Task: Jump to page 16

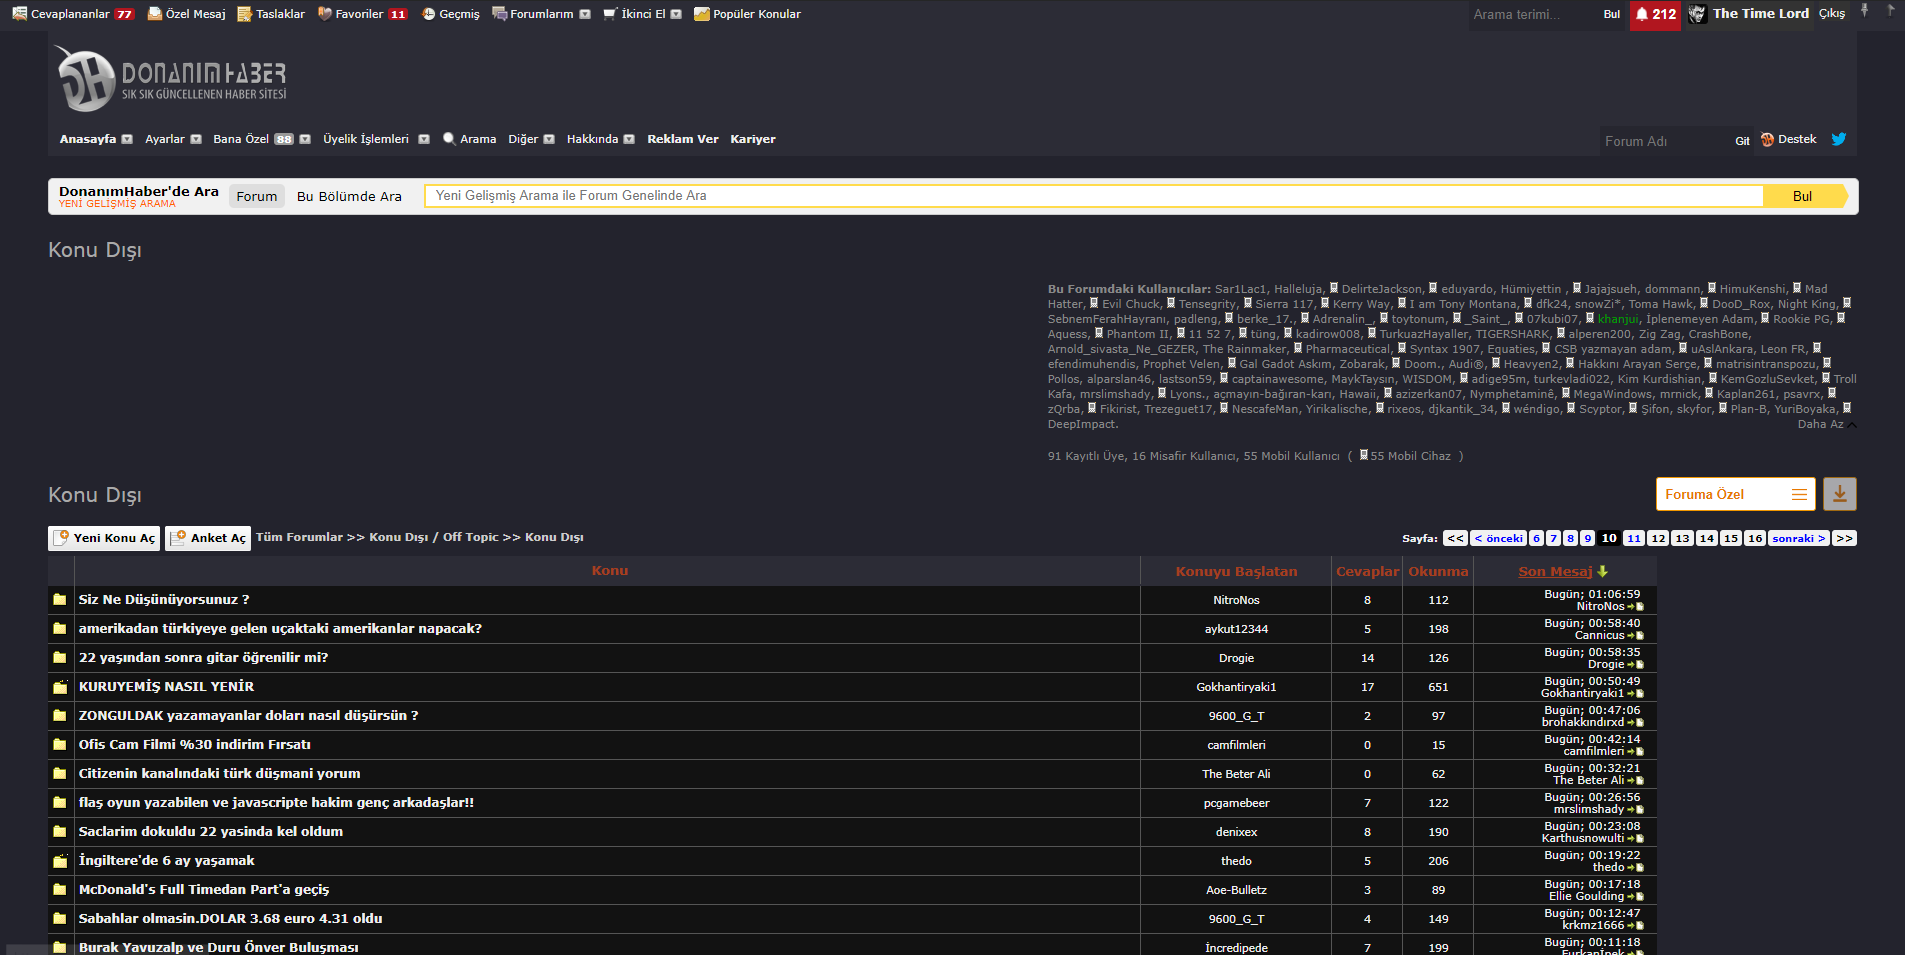Action: pyautogui.click(x=1755, y=538)
